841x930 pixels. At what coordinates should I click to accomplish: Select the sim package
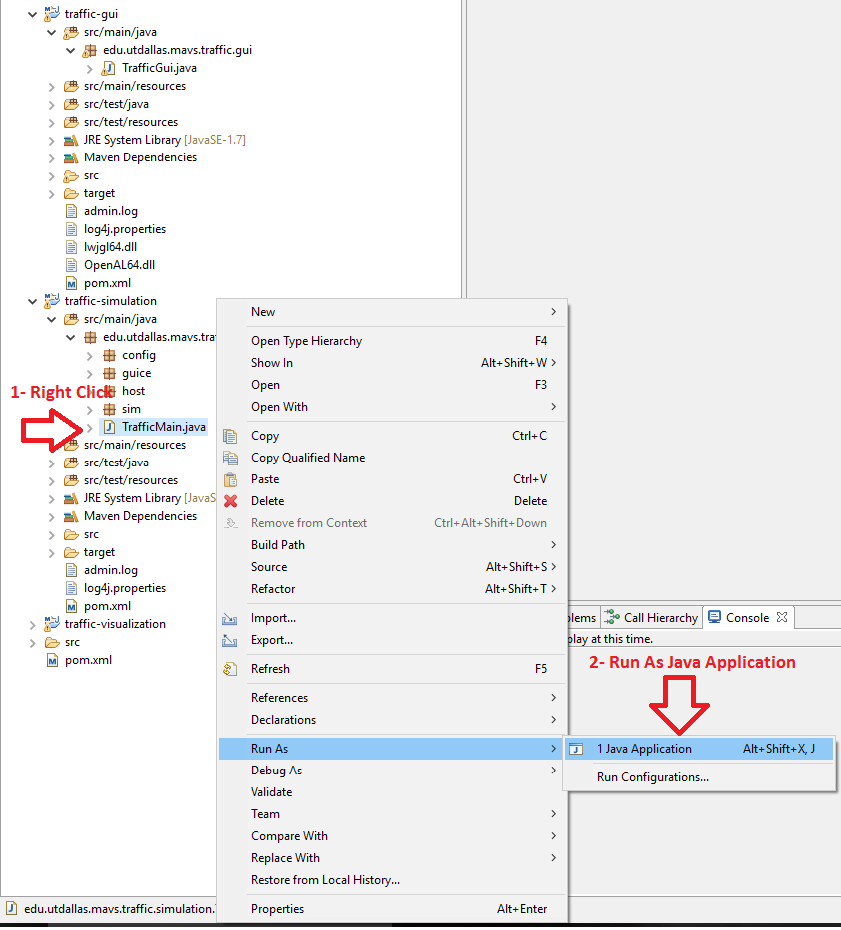pos(131,409)
